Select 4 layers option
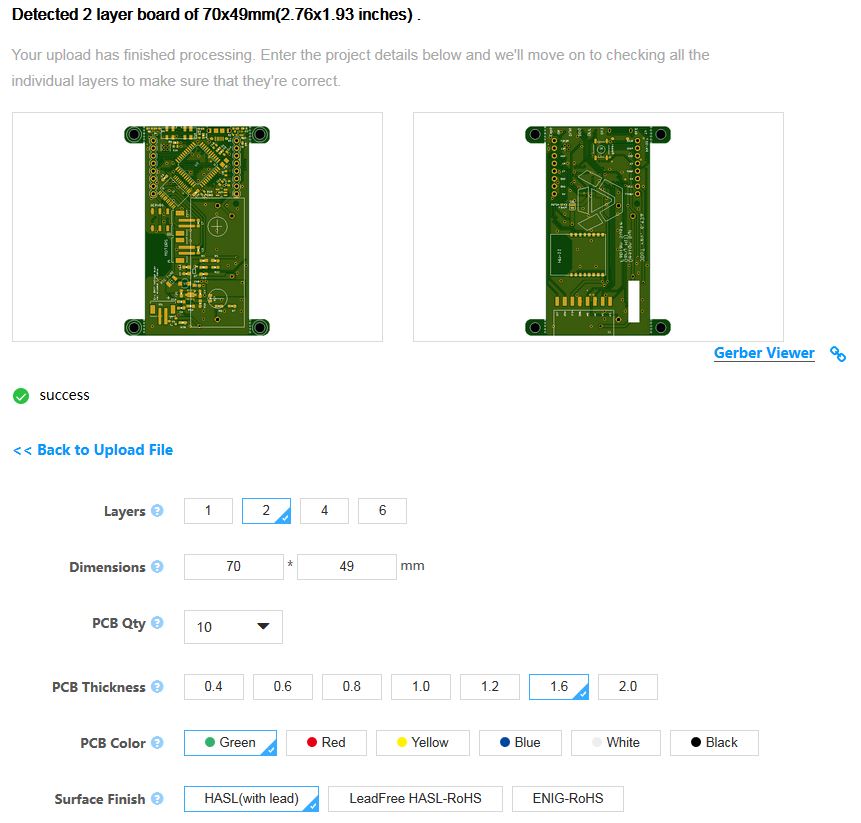This screenshot has height=823, width=861. (x=325, y=511)
